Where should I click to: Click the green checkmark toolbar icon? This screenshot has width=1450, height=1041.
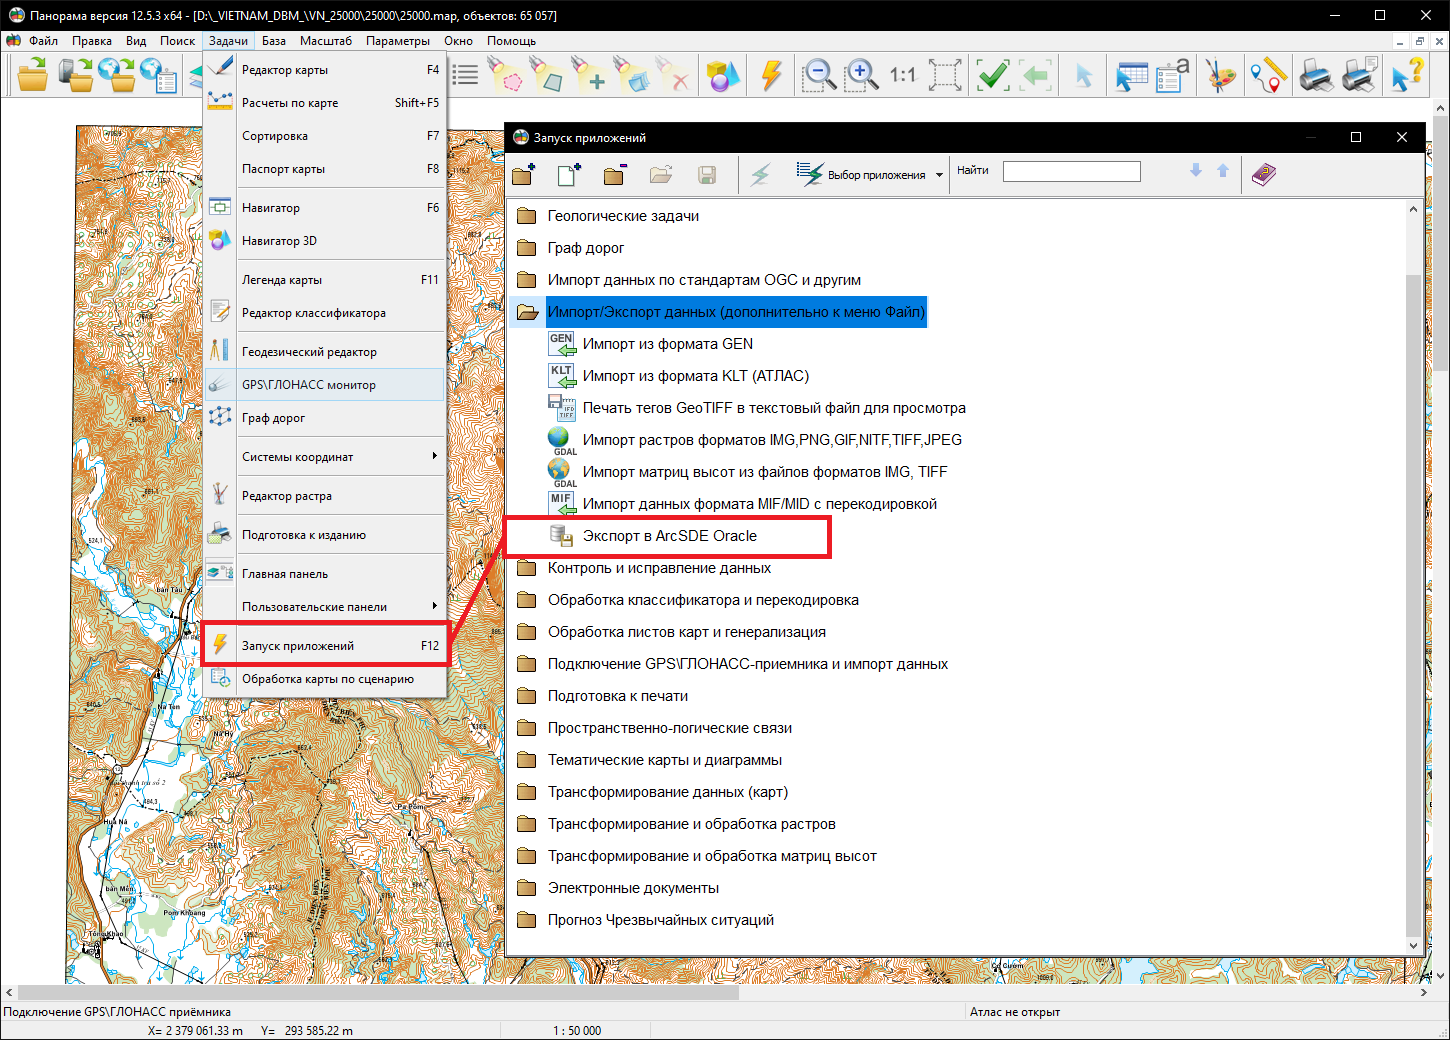(992, 75)
